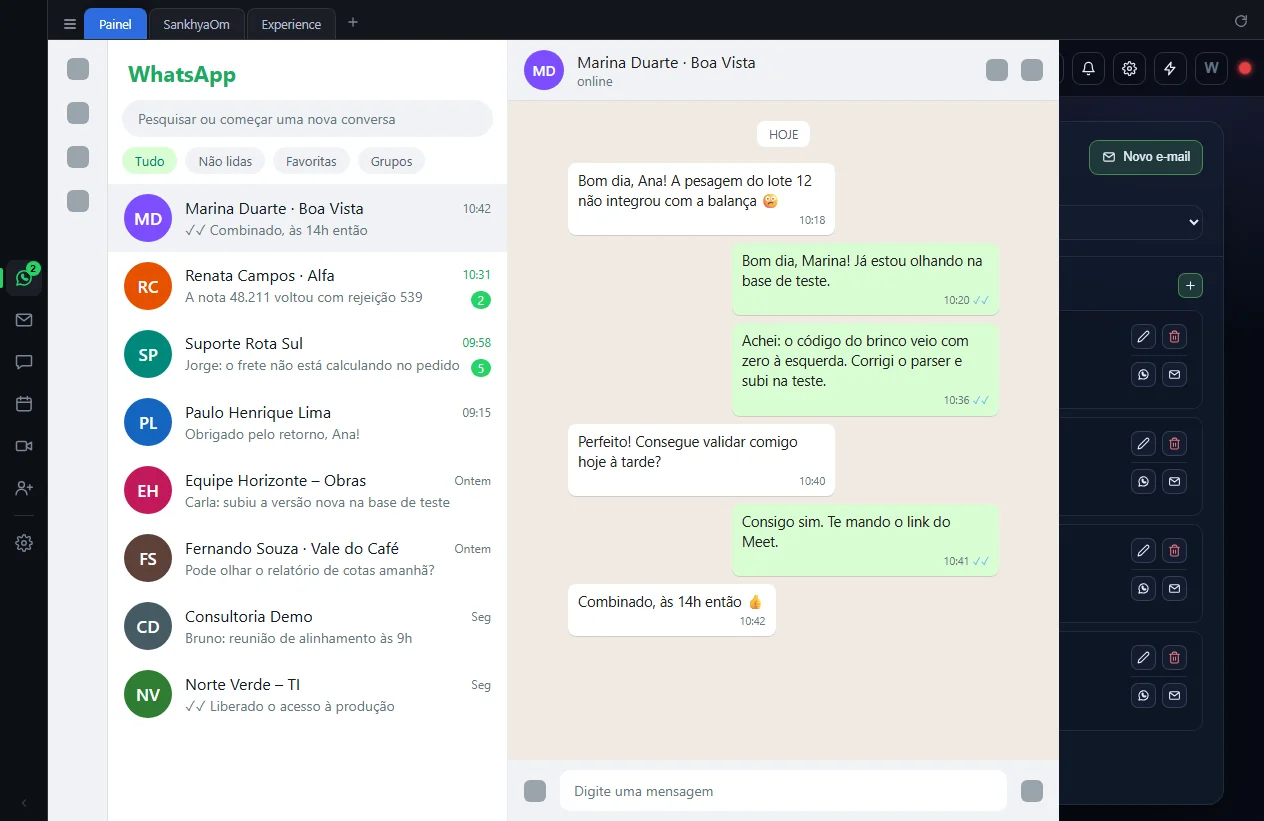Focus the Pesquisar ou começar uma nova conversa field

[307, 119]
